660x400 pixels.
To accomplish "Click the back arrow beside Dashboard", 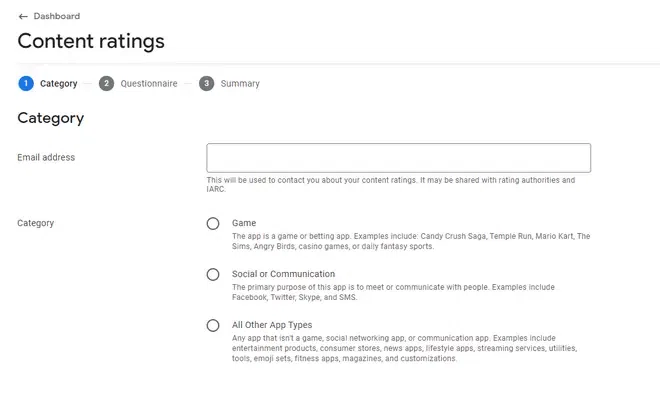I will coord(23,17).
